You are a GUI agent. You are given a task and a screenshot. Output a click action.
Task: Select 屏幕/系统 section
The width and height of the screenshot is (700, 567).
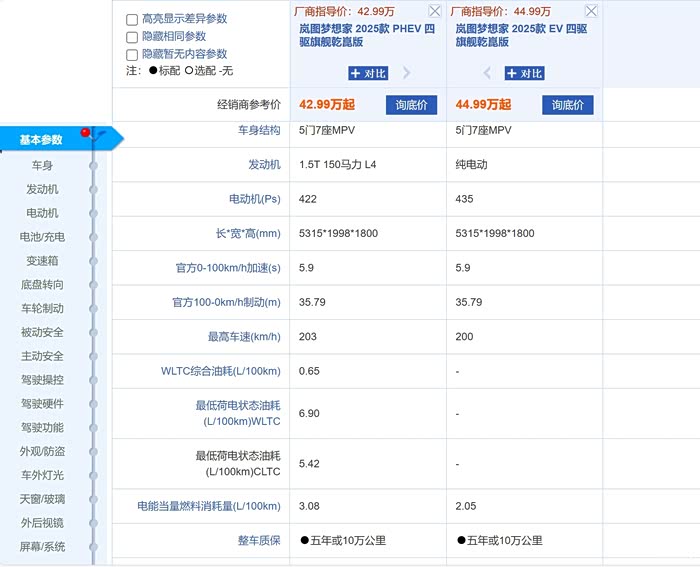click(x=42, y=547)
